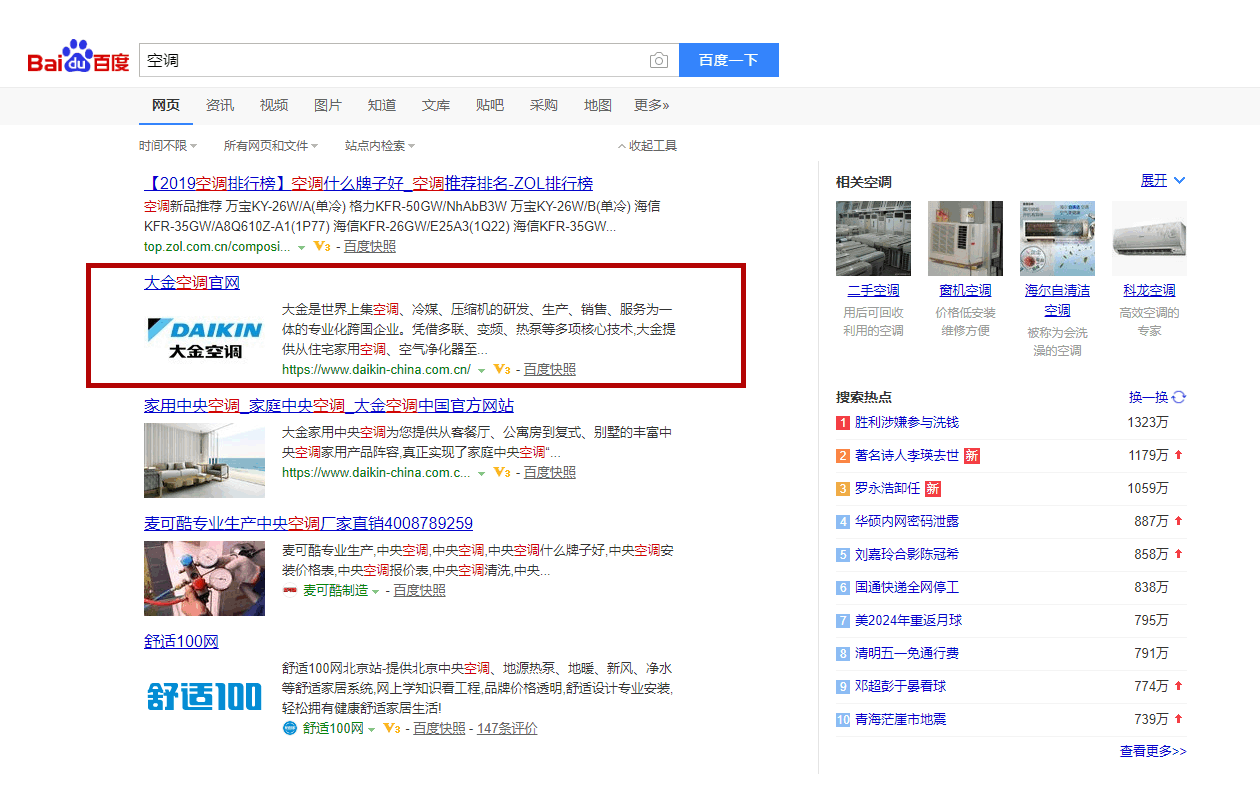This screenshot has width=1260, height=800.
Task: Click 麦可酷制造 red source icon
Action: click(x=290, y=590)
